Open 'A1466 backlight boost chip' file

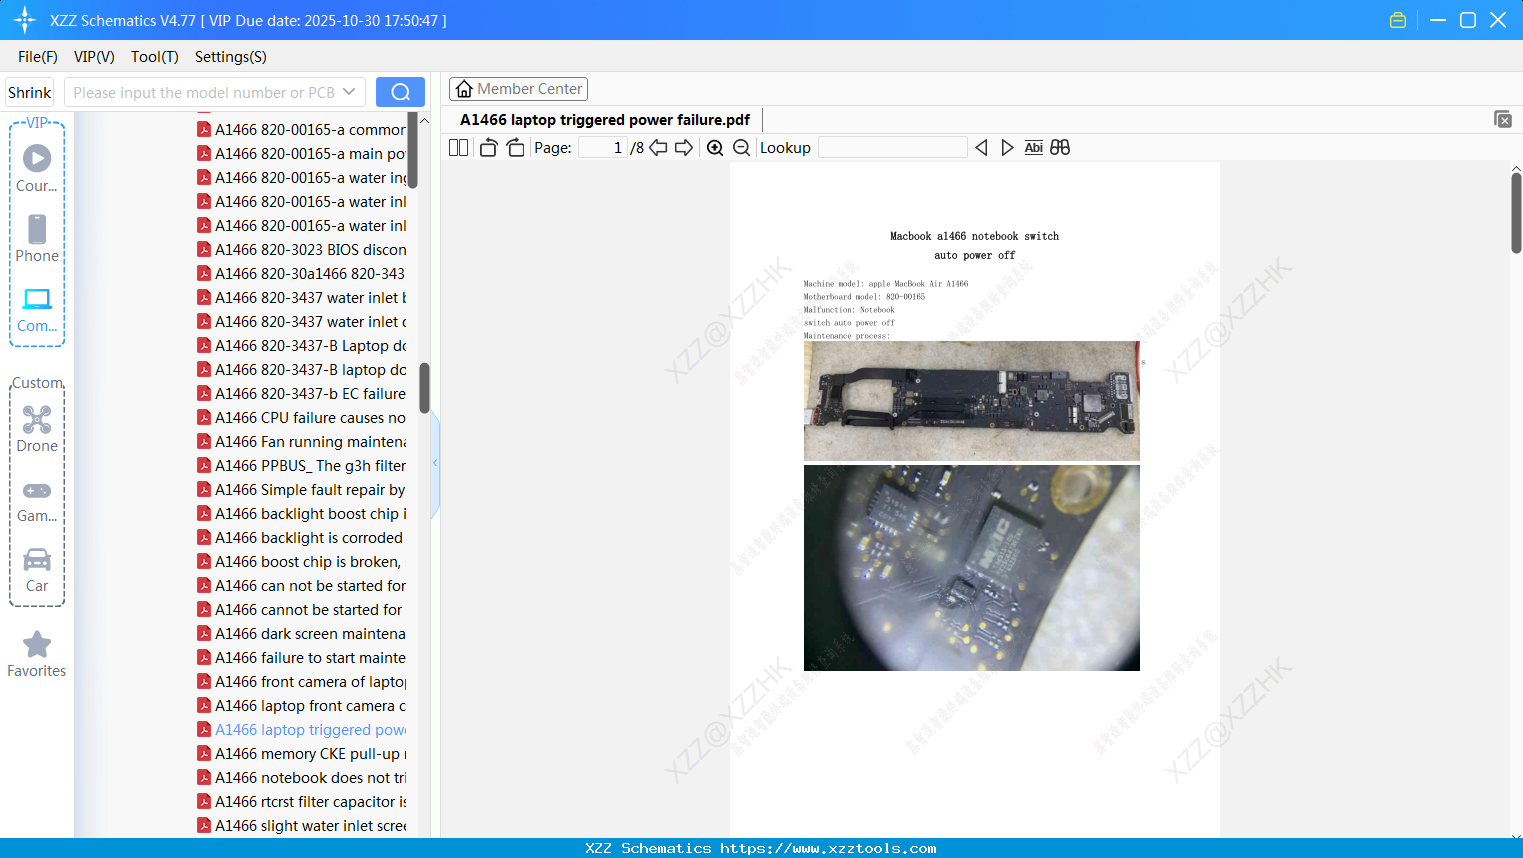click(x=301, y=514)
